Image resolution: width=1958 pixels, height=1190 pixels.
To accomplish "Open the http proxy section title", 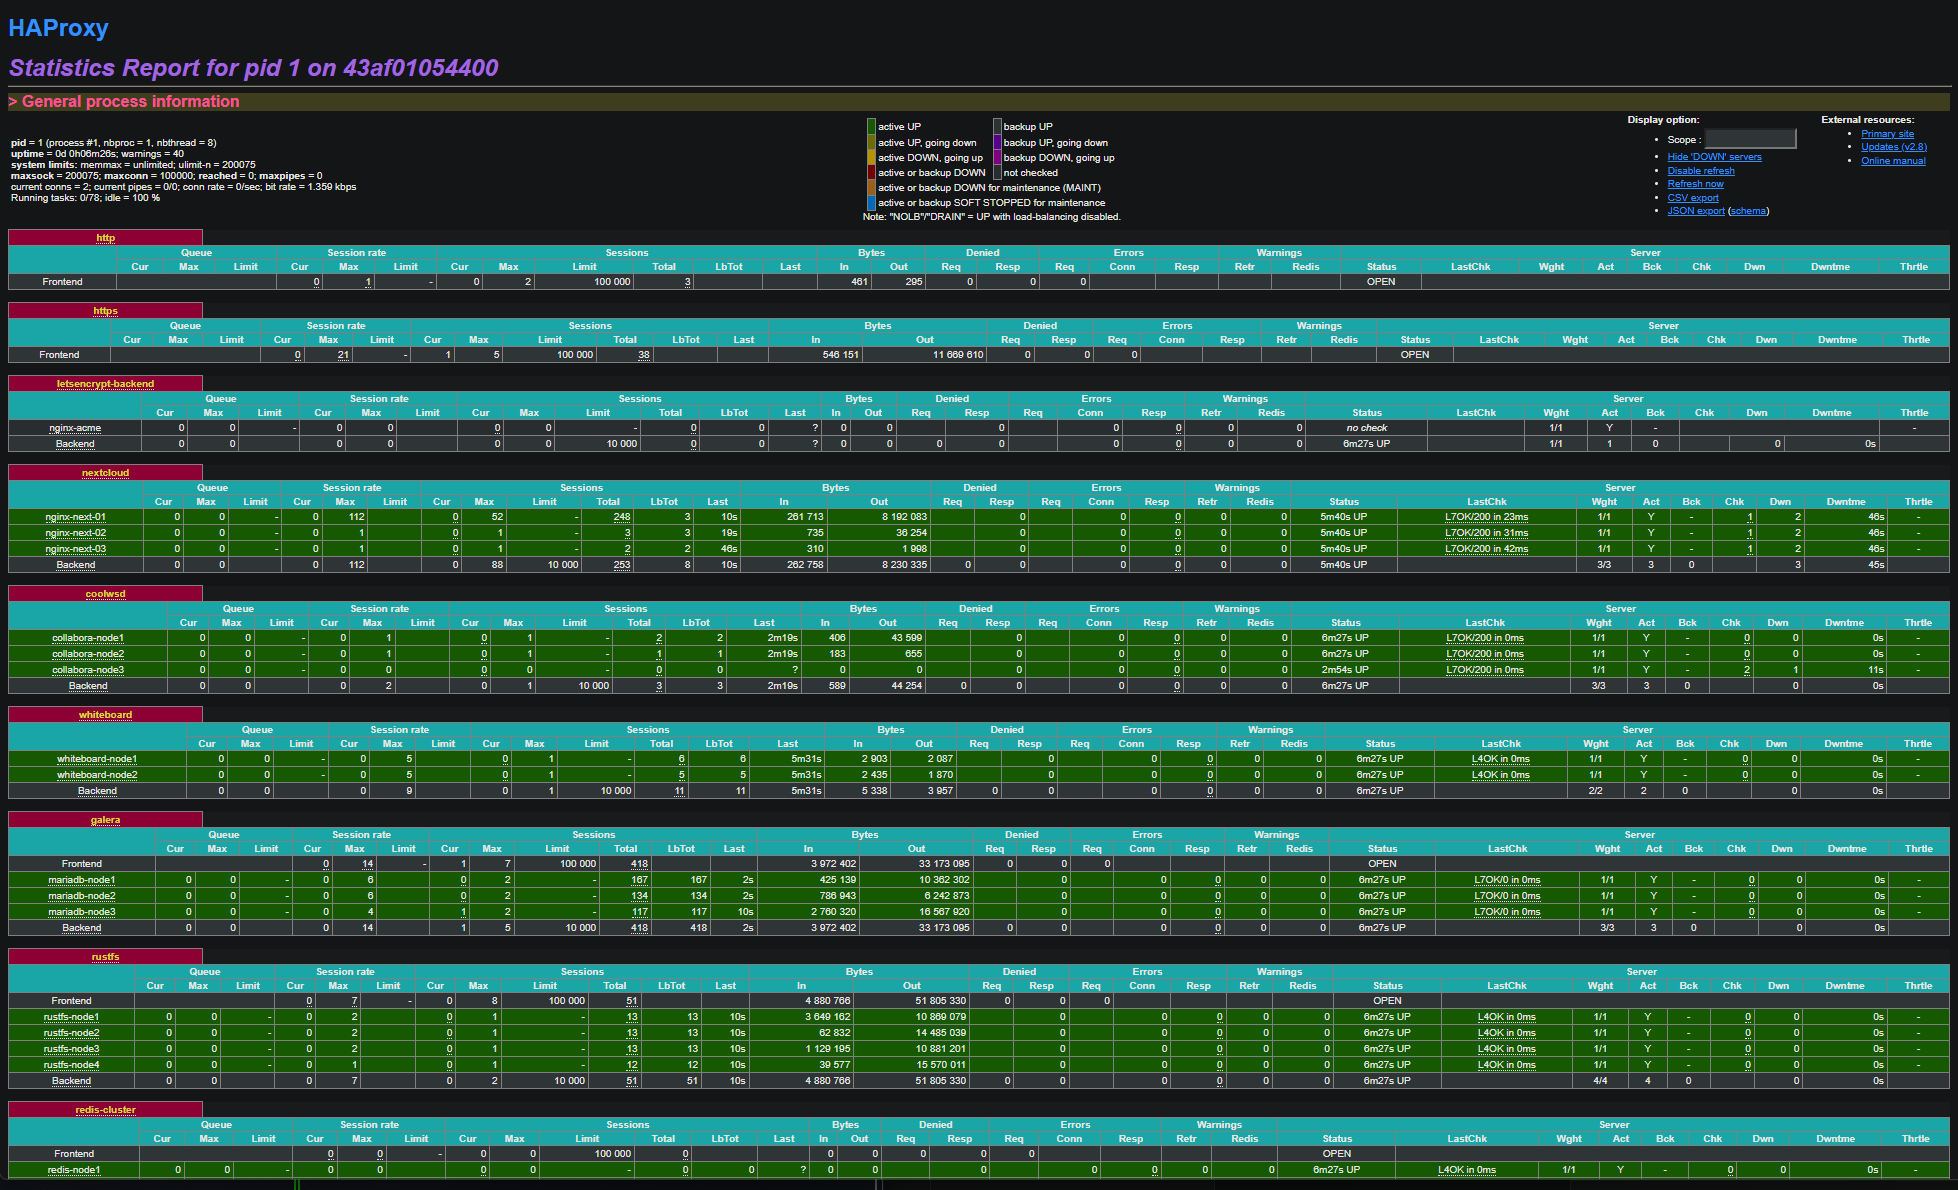I will point(105,238).
